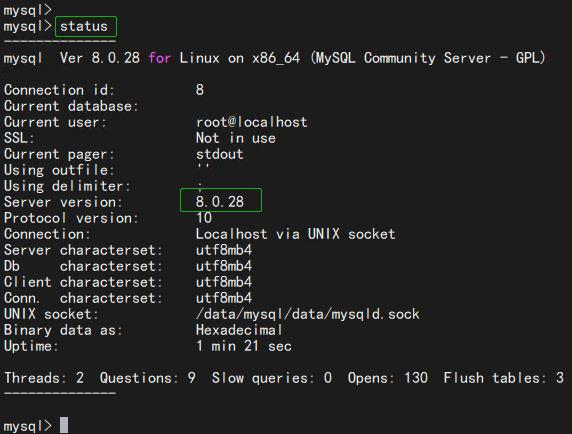
Task: Click the Flush tables: 3 statistic
Action: click(x=504, y=378)
